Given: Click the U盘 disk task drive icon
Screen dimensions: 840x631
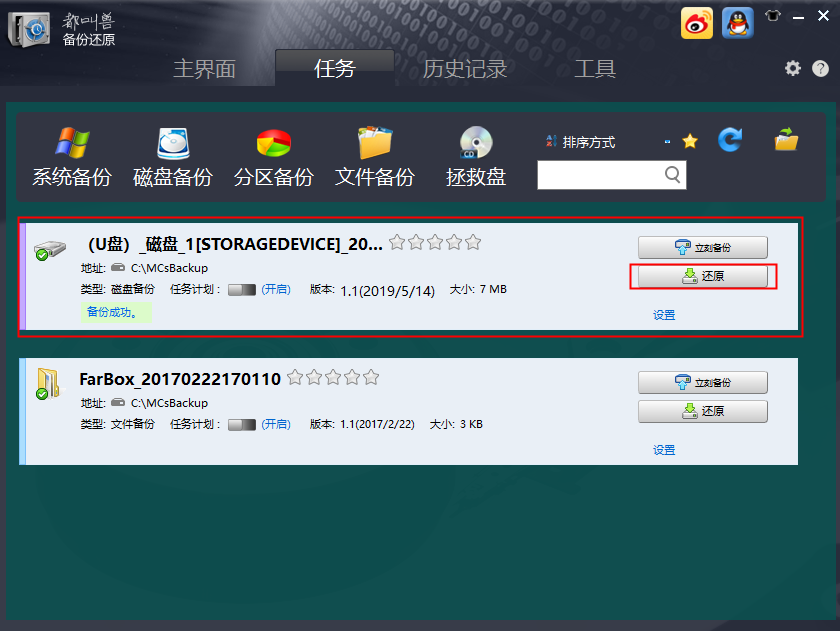Looking at the screenshot, I should pos(49,250).
